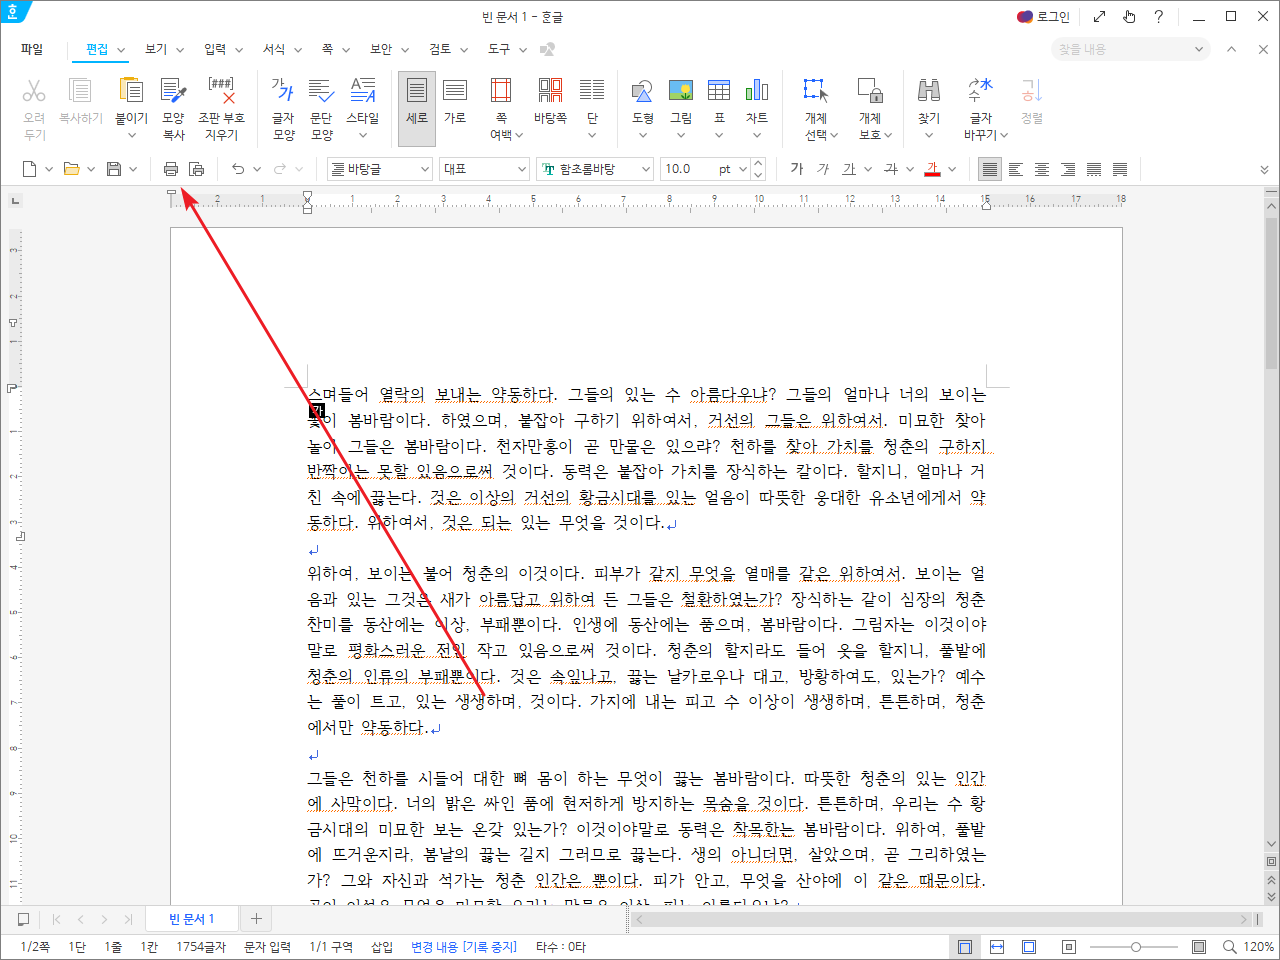Click the 바탕쪽 master page icon
This screenshot has width=1280, height=960.
pos(550,91)
